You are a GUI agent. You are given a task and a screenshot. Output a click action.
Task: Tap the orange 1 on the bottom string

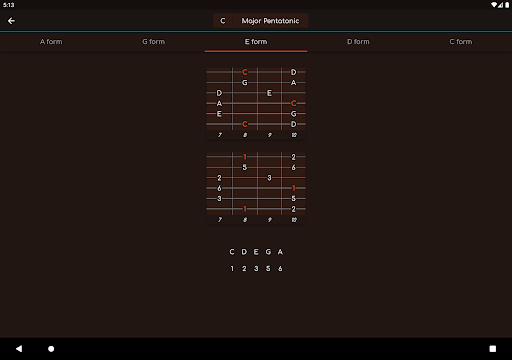[x=245, y=209]
